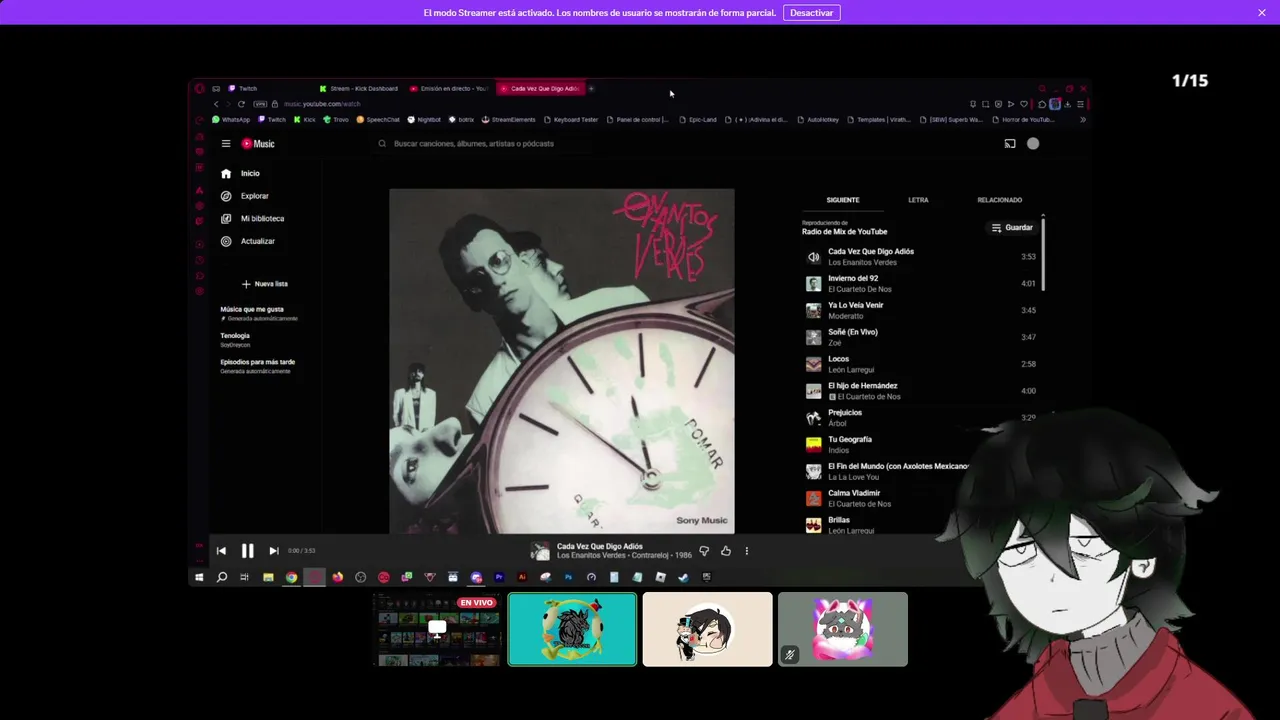Screen dimensions: 1280x720
Task: Dismiss the Streamer mode banner
Action: [x=1262, y=13]
